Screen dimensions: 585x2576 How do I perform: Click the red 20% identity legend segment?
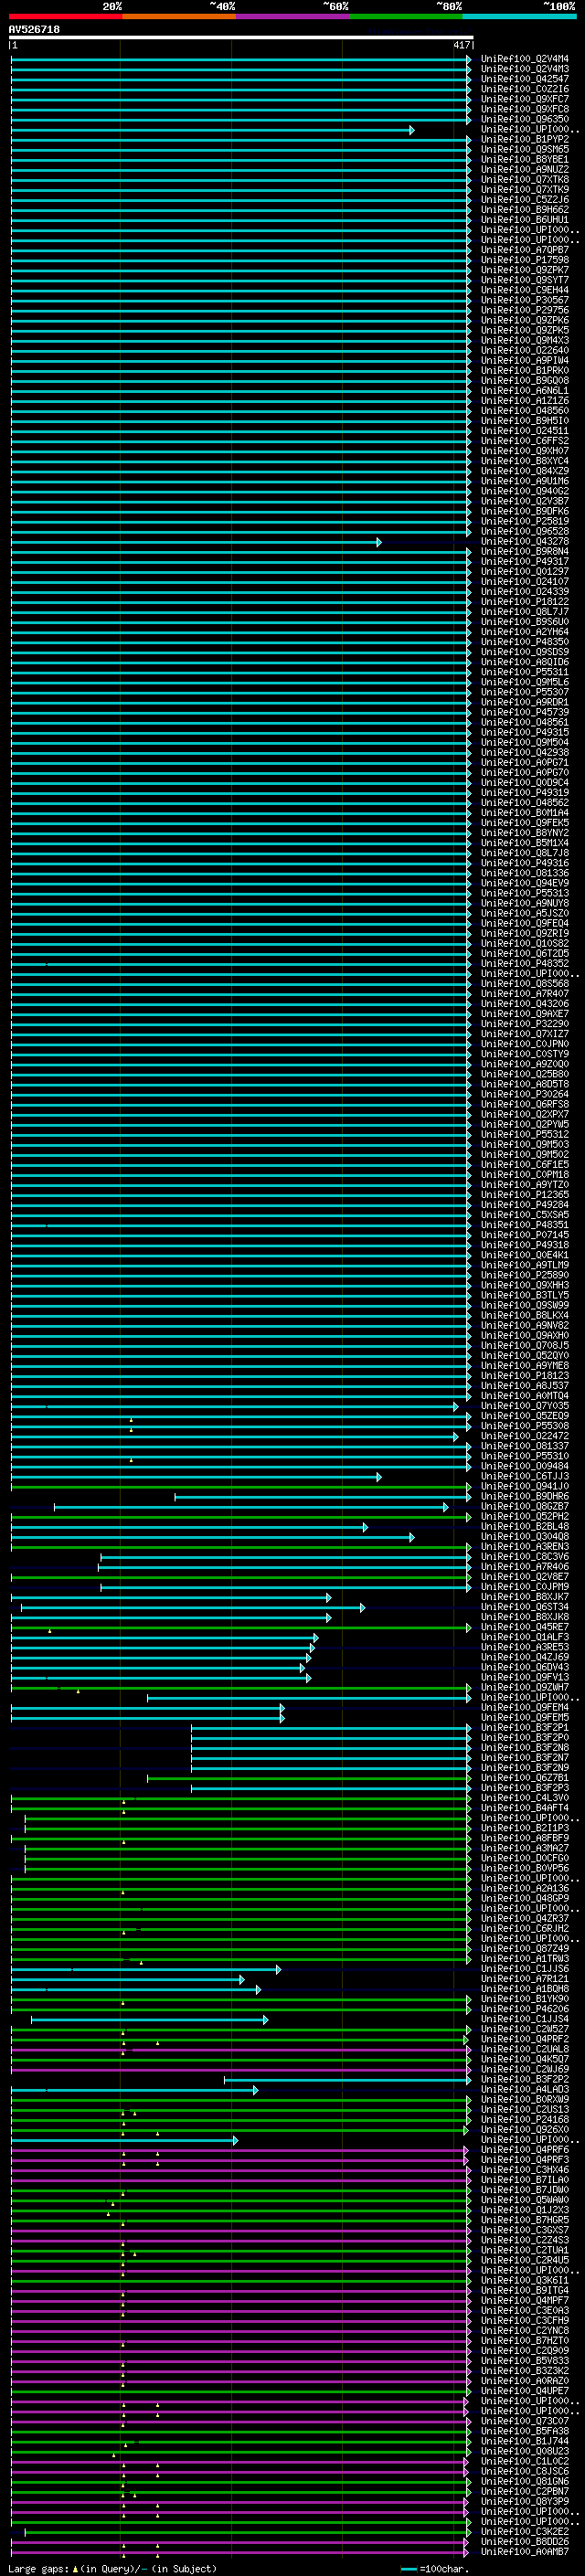65,16
